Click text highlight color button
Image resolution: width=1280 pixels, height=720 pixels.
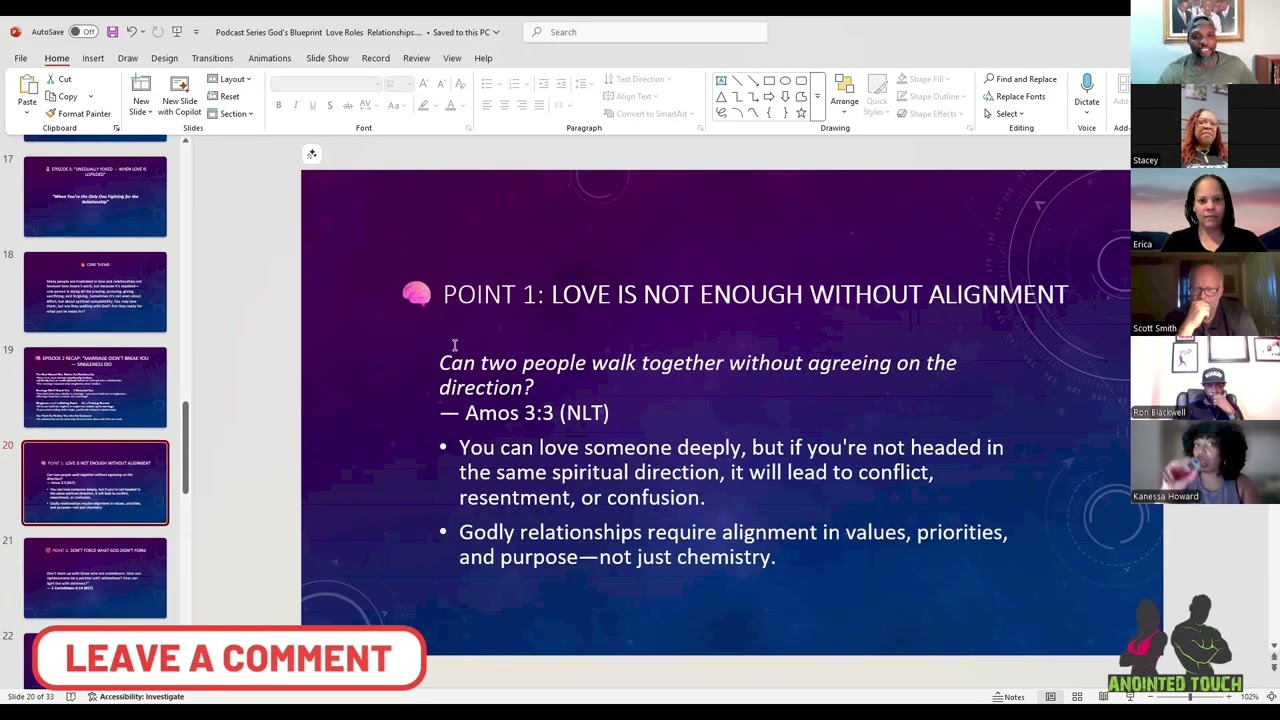[423, 105]
